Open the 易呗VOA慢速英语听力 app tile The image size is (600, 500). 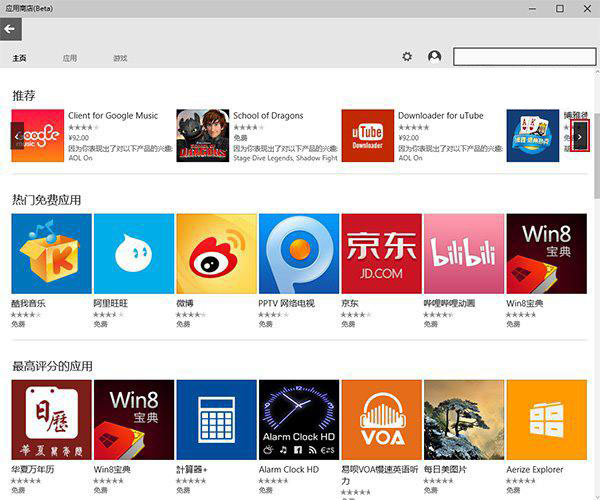381,420
